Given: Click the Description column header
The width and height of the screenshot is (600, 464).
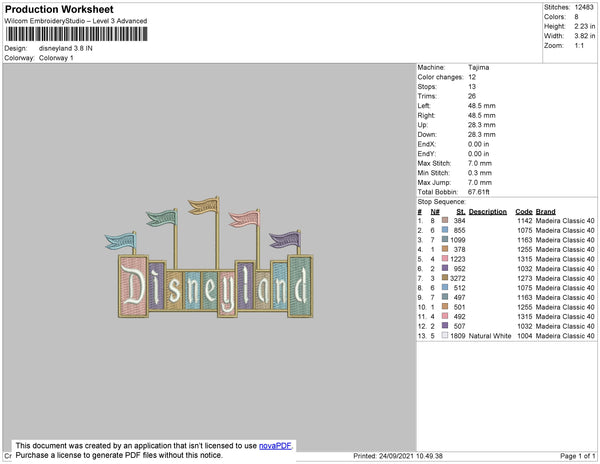Looking at the screenshot, I should pos(488,212).
